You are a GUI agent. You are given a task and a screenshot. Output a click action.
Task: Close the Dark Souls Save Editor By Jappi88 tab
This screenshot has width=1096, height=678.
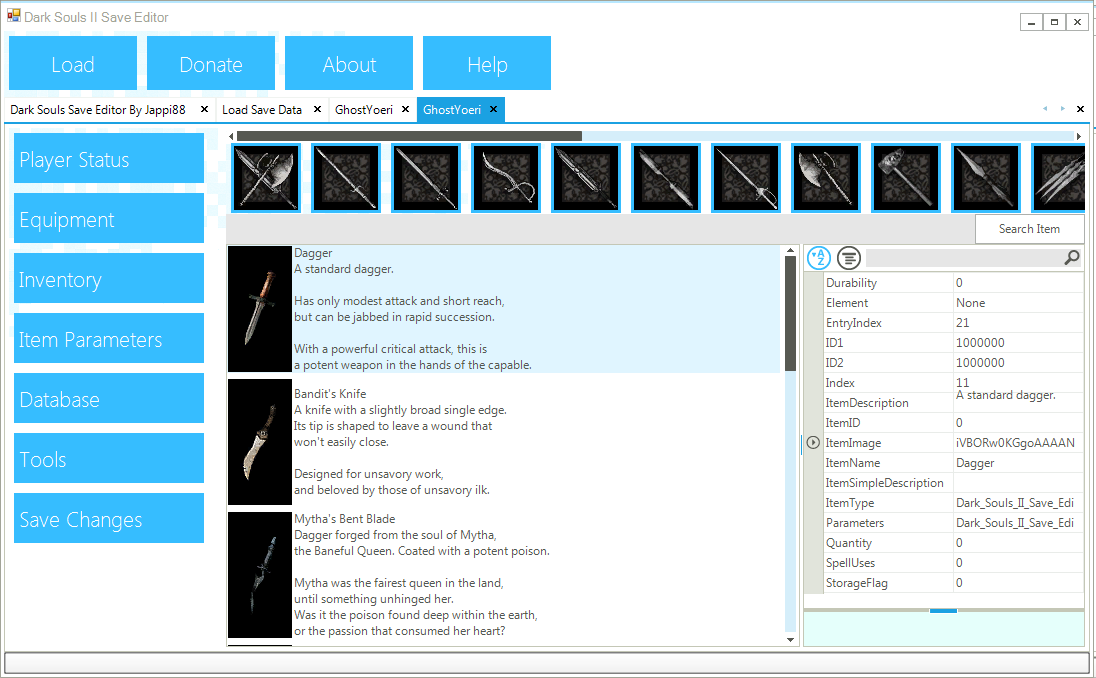(204, 109)
